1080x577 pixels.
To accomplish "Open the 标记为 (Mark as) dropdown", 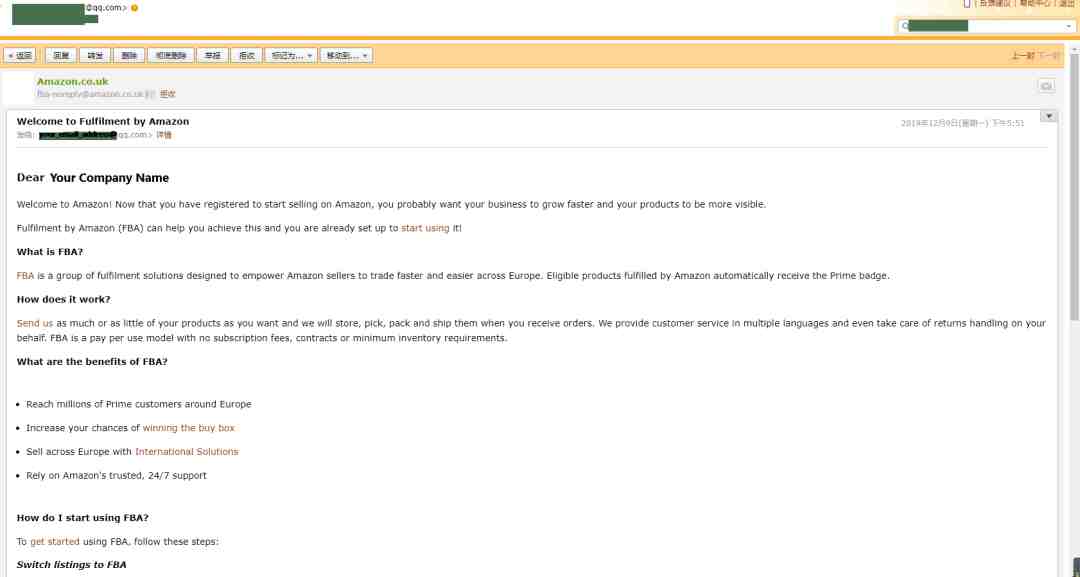I will pos(291,56).
